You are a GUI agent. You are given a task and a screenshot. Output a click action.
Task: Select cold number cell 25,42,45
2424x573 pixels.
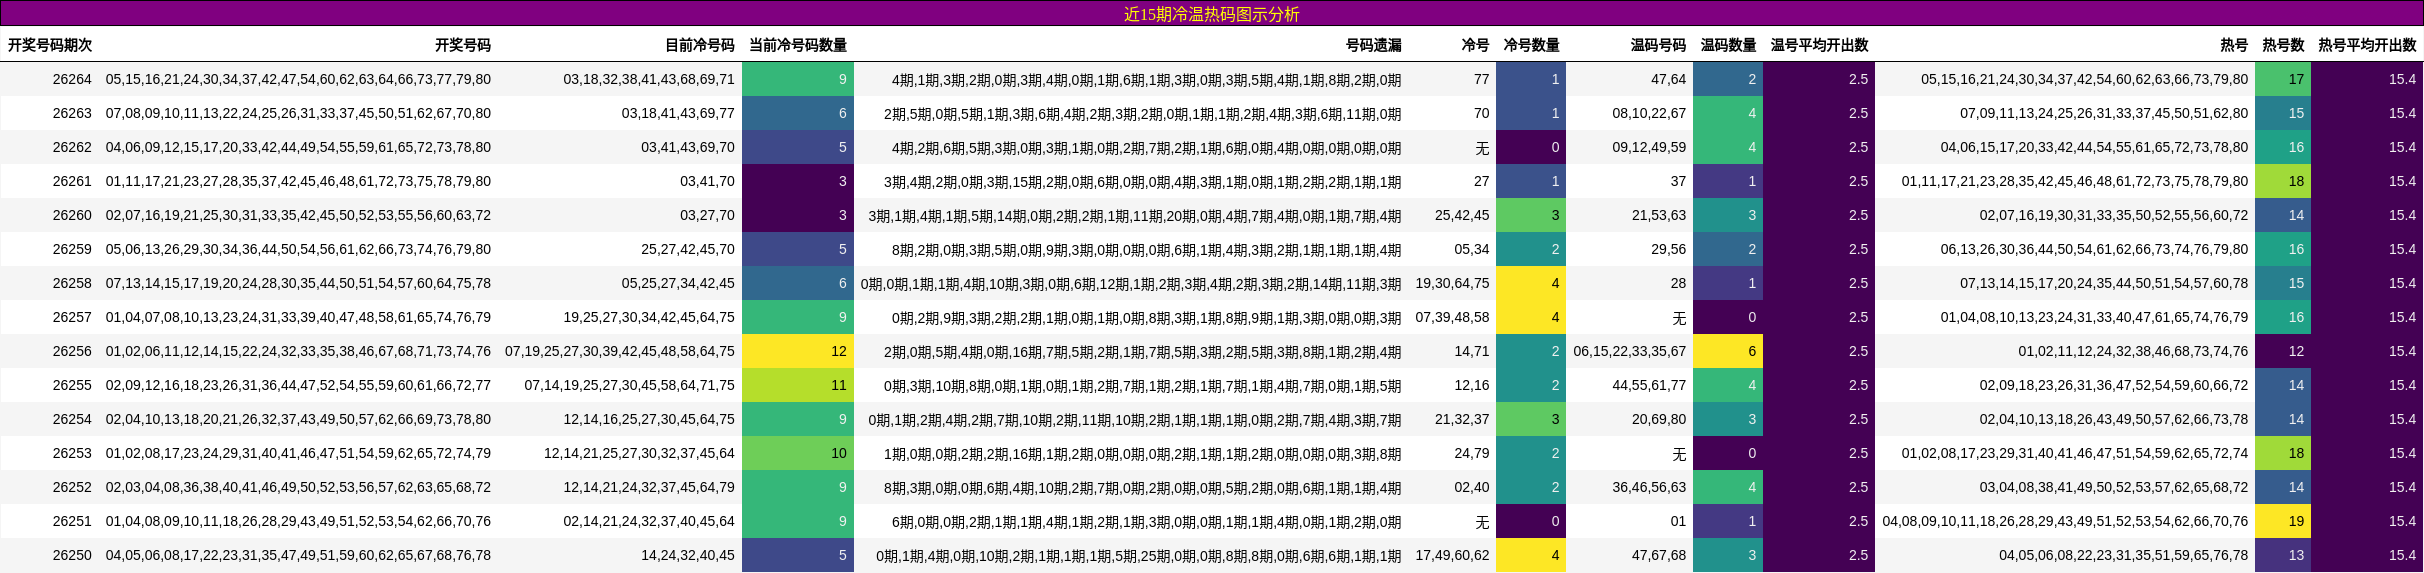pos(1462,215)
